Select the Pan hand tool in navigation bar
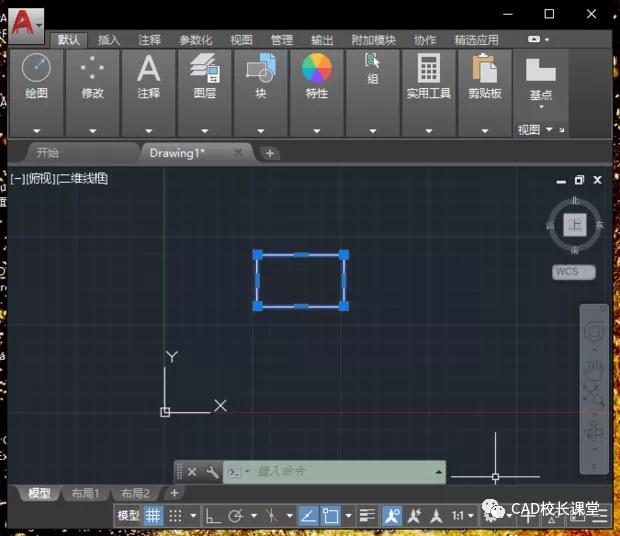This screenshot has height=536, width=620. coord(594,368)
